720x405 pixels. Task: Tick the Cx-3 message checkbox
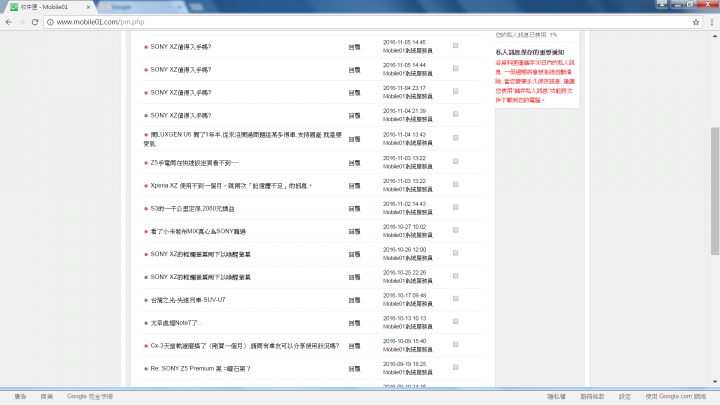click(x=456, y=344)
